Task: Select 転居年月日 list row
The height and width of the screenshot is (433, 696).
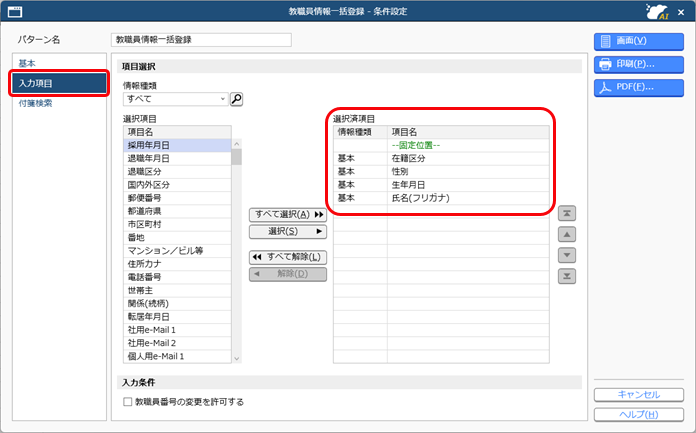Action: [177, 317]
